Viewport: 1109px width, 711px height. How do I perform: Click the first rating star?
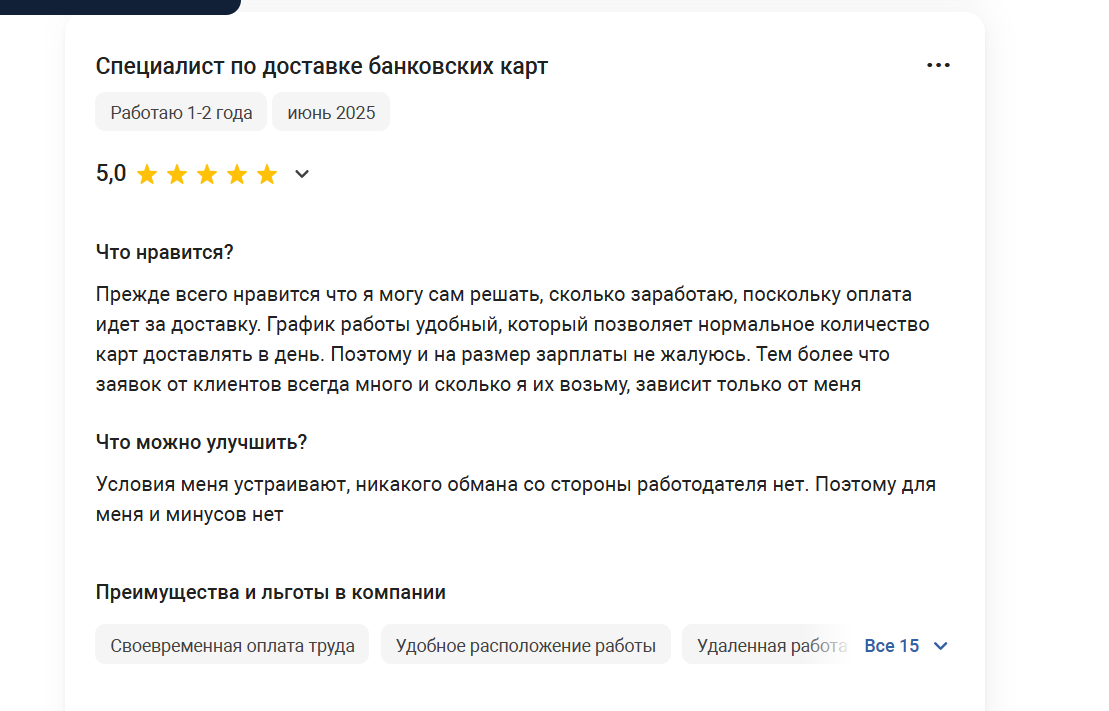[x=147, y=174]
